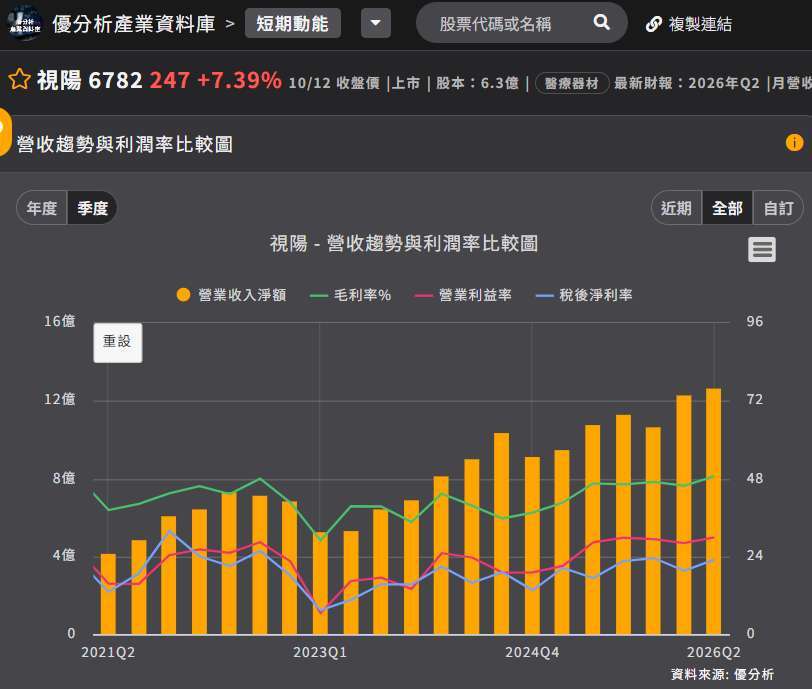Click the yellow help tab at left edge
Image resolution: width=812 pixels, height=689 pixels.
(4, 131)
